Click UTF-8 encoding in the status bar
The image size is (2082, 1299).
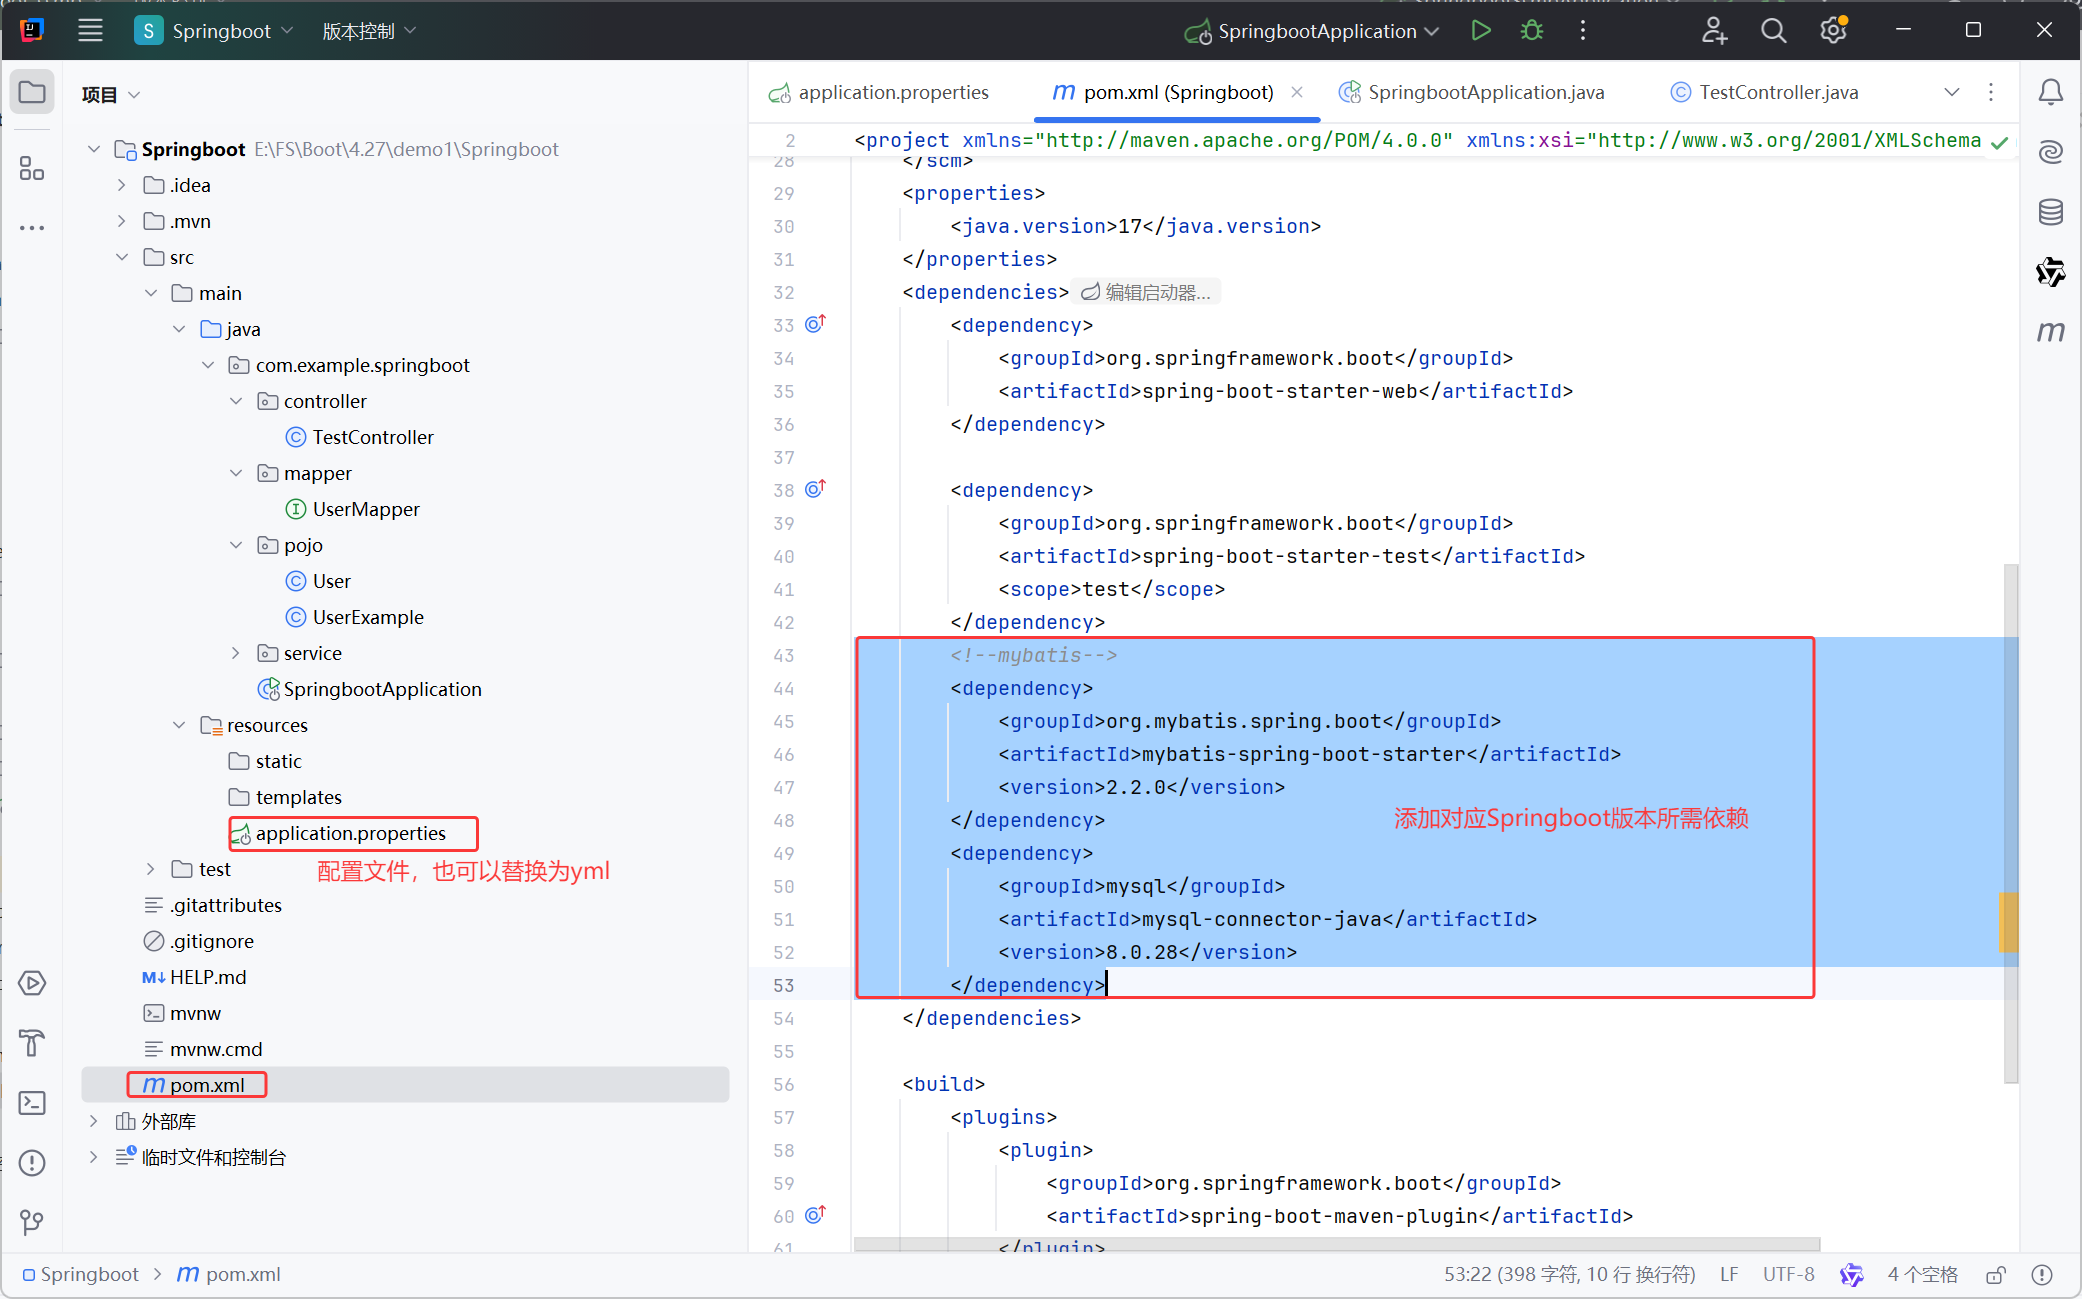[x=1788, y=1274]
